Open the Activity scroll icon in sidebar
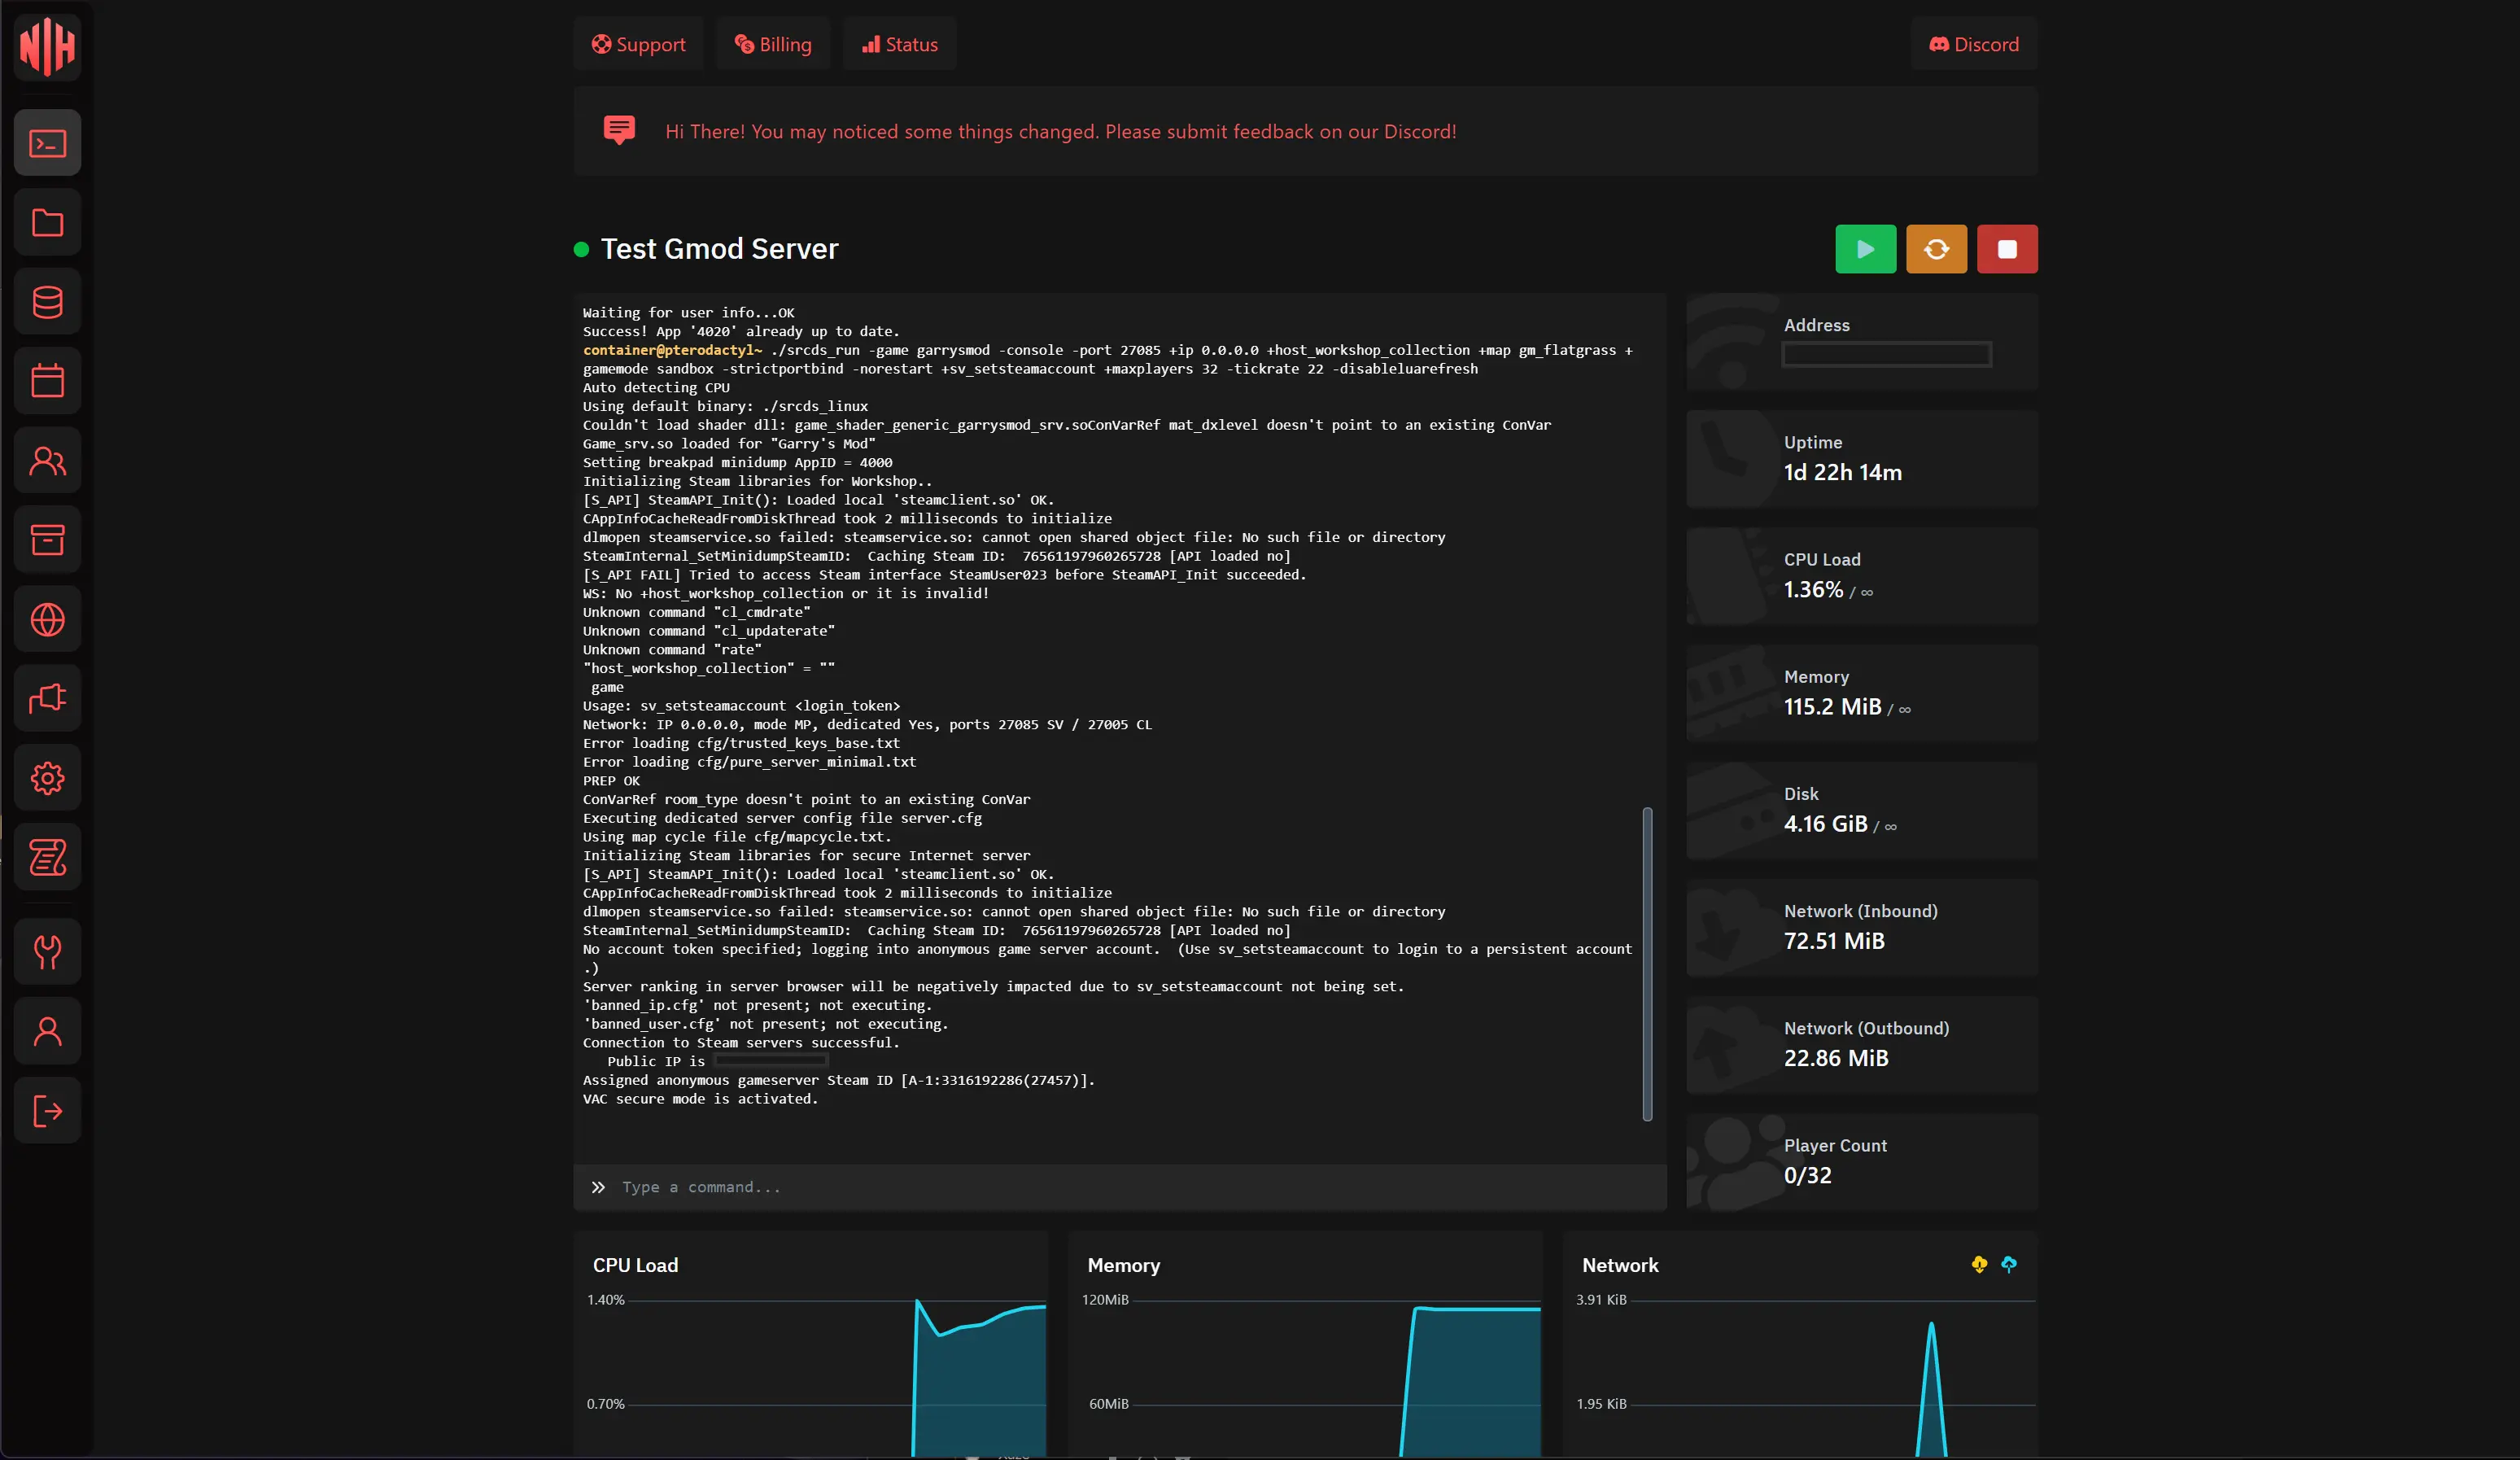2520x1460 pixels. 47,857
